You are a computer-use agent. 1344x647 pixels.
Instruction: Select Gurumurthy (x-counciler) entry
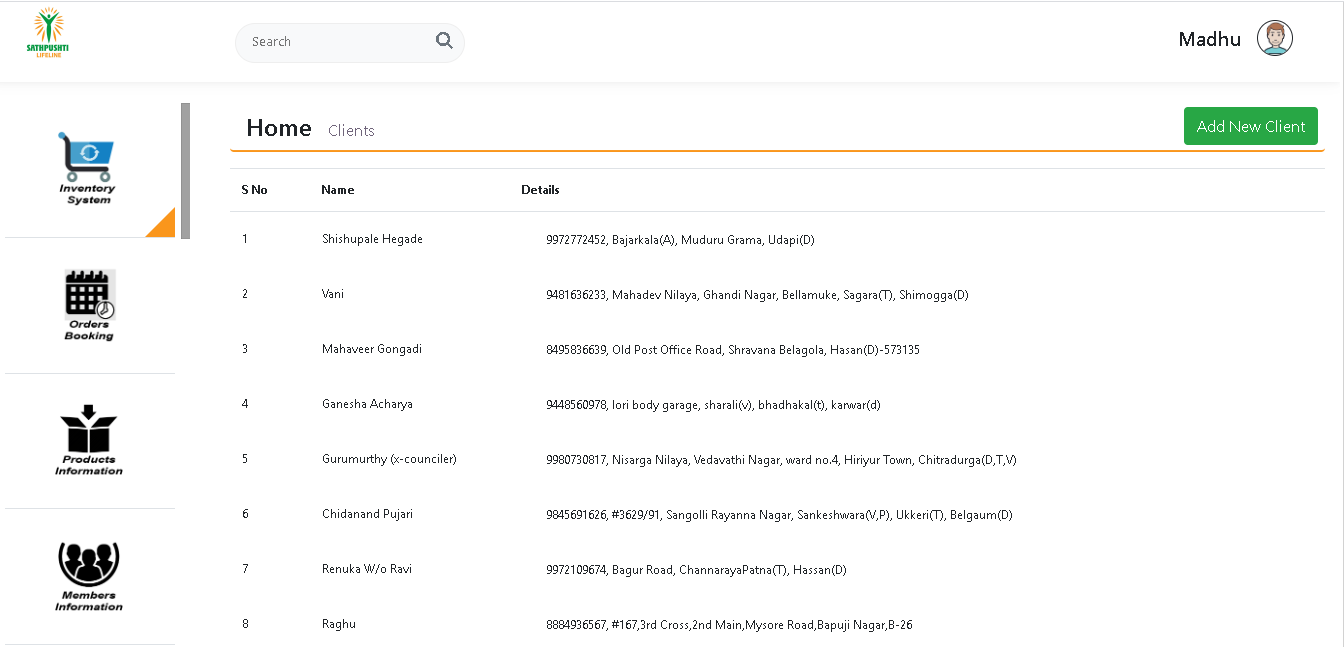coord(389,459)
